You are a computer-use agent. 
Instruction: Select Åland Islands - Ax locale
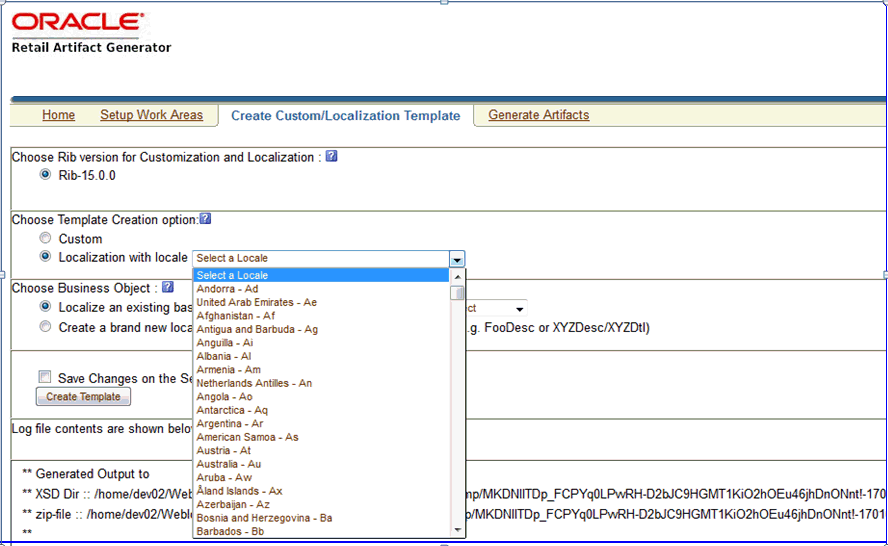click(321, 491)
